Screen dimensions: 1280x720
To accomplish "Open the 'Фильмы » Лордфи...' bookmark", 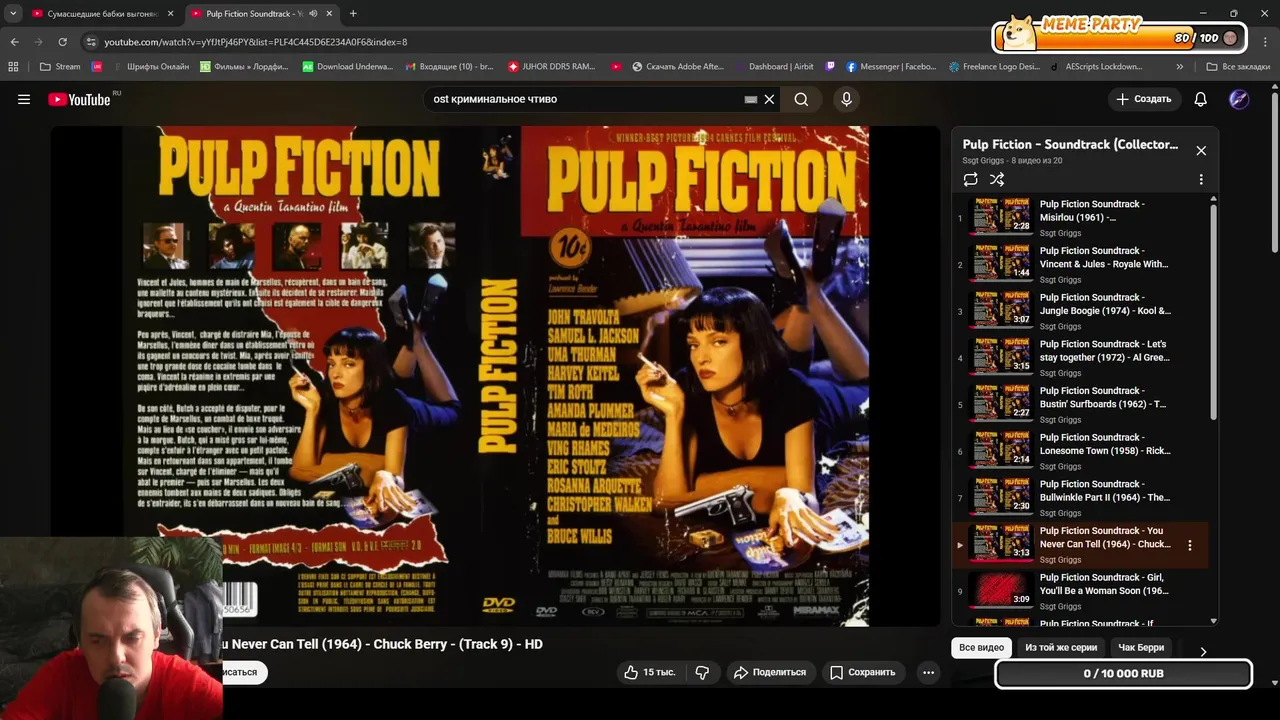I will coord(245,67).
